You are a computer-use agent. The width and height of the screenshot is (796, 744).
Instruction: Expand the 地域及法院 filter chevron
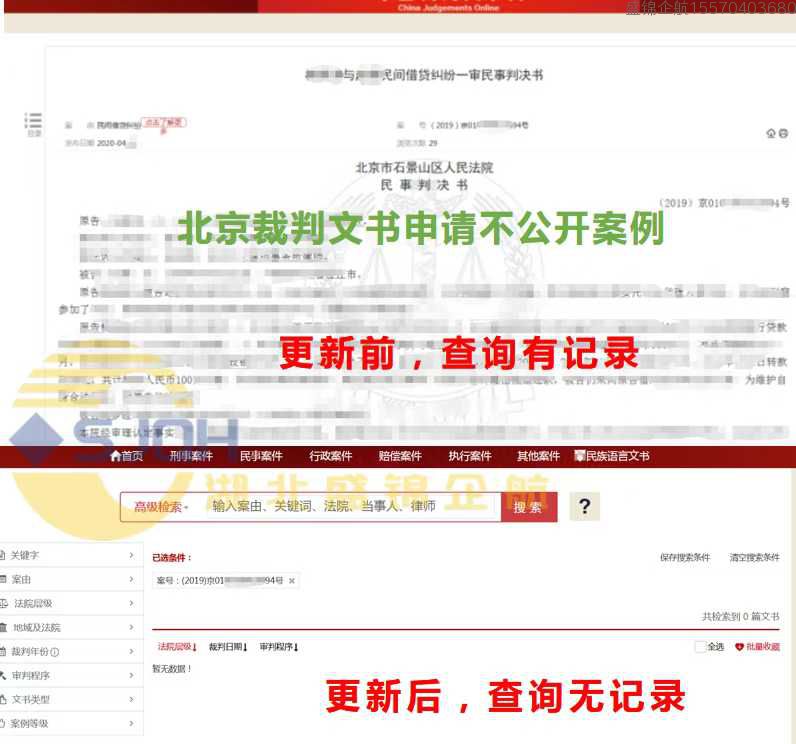[131, 627]
